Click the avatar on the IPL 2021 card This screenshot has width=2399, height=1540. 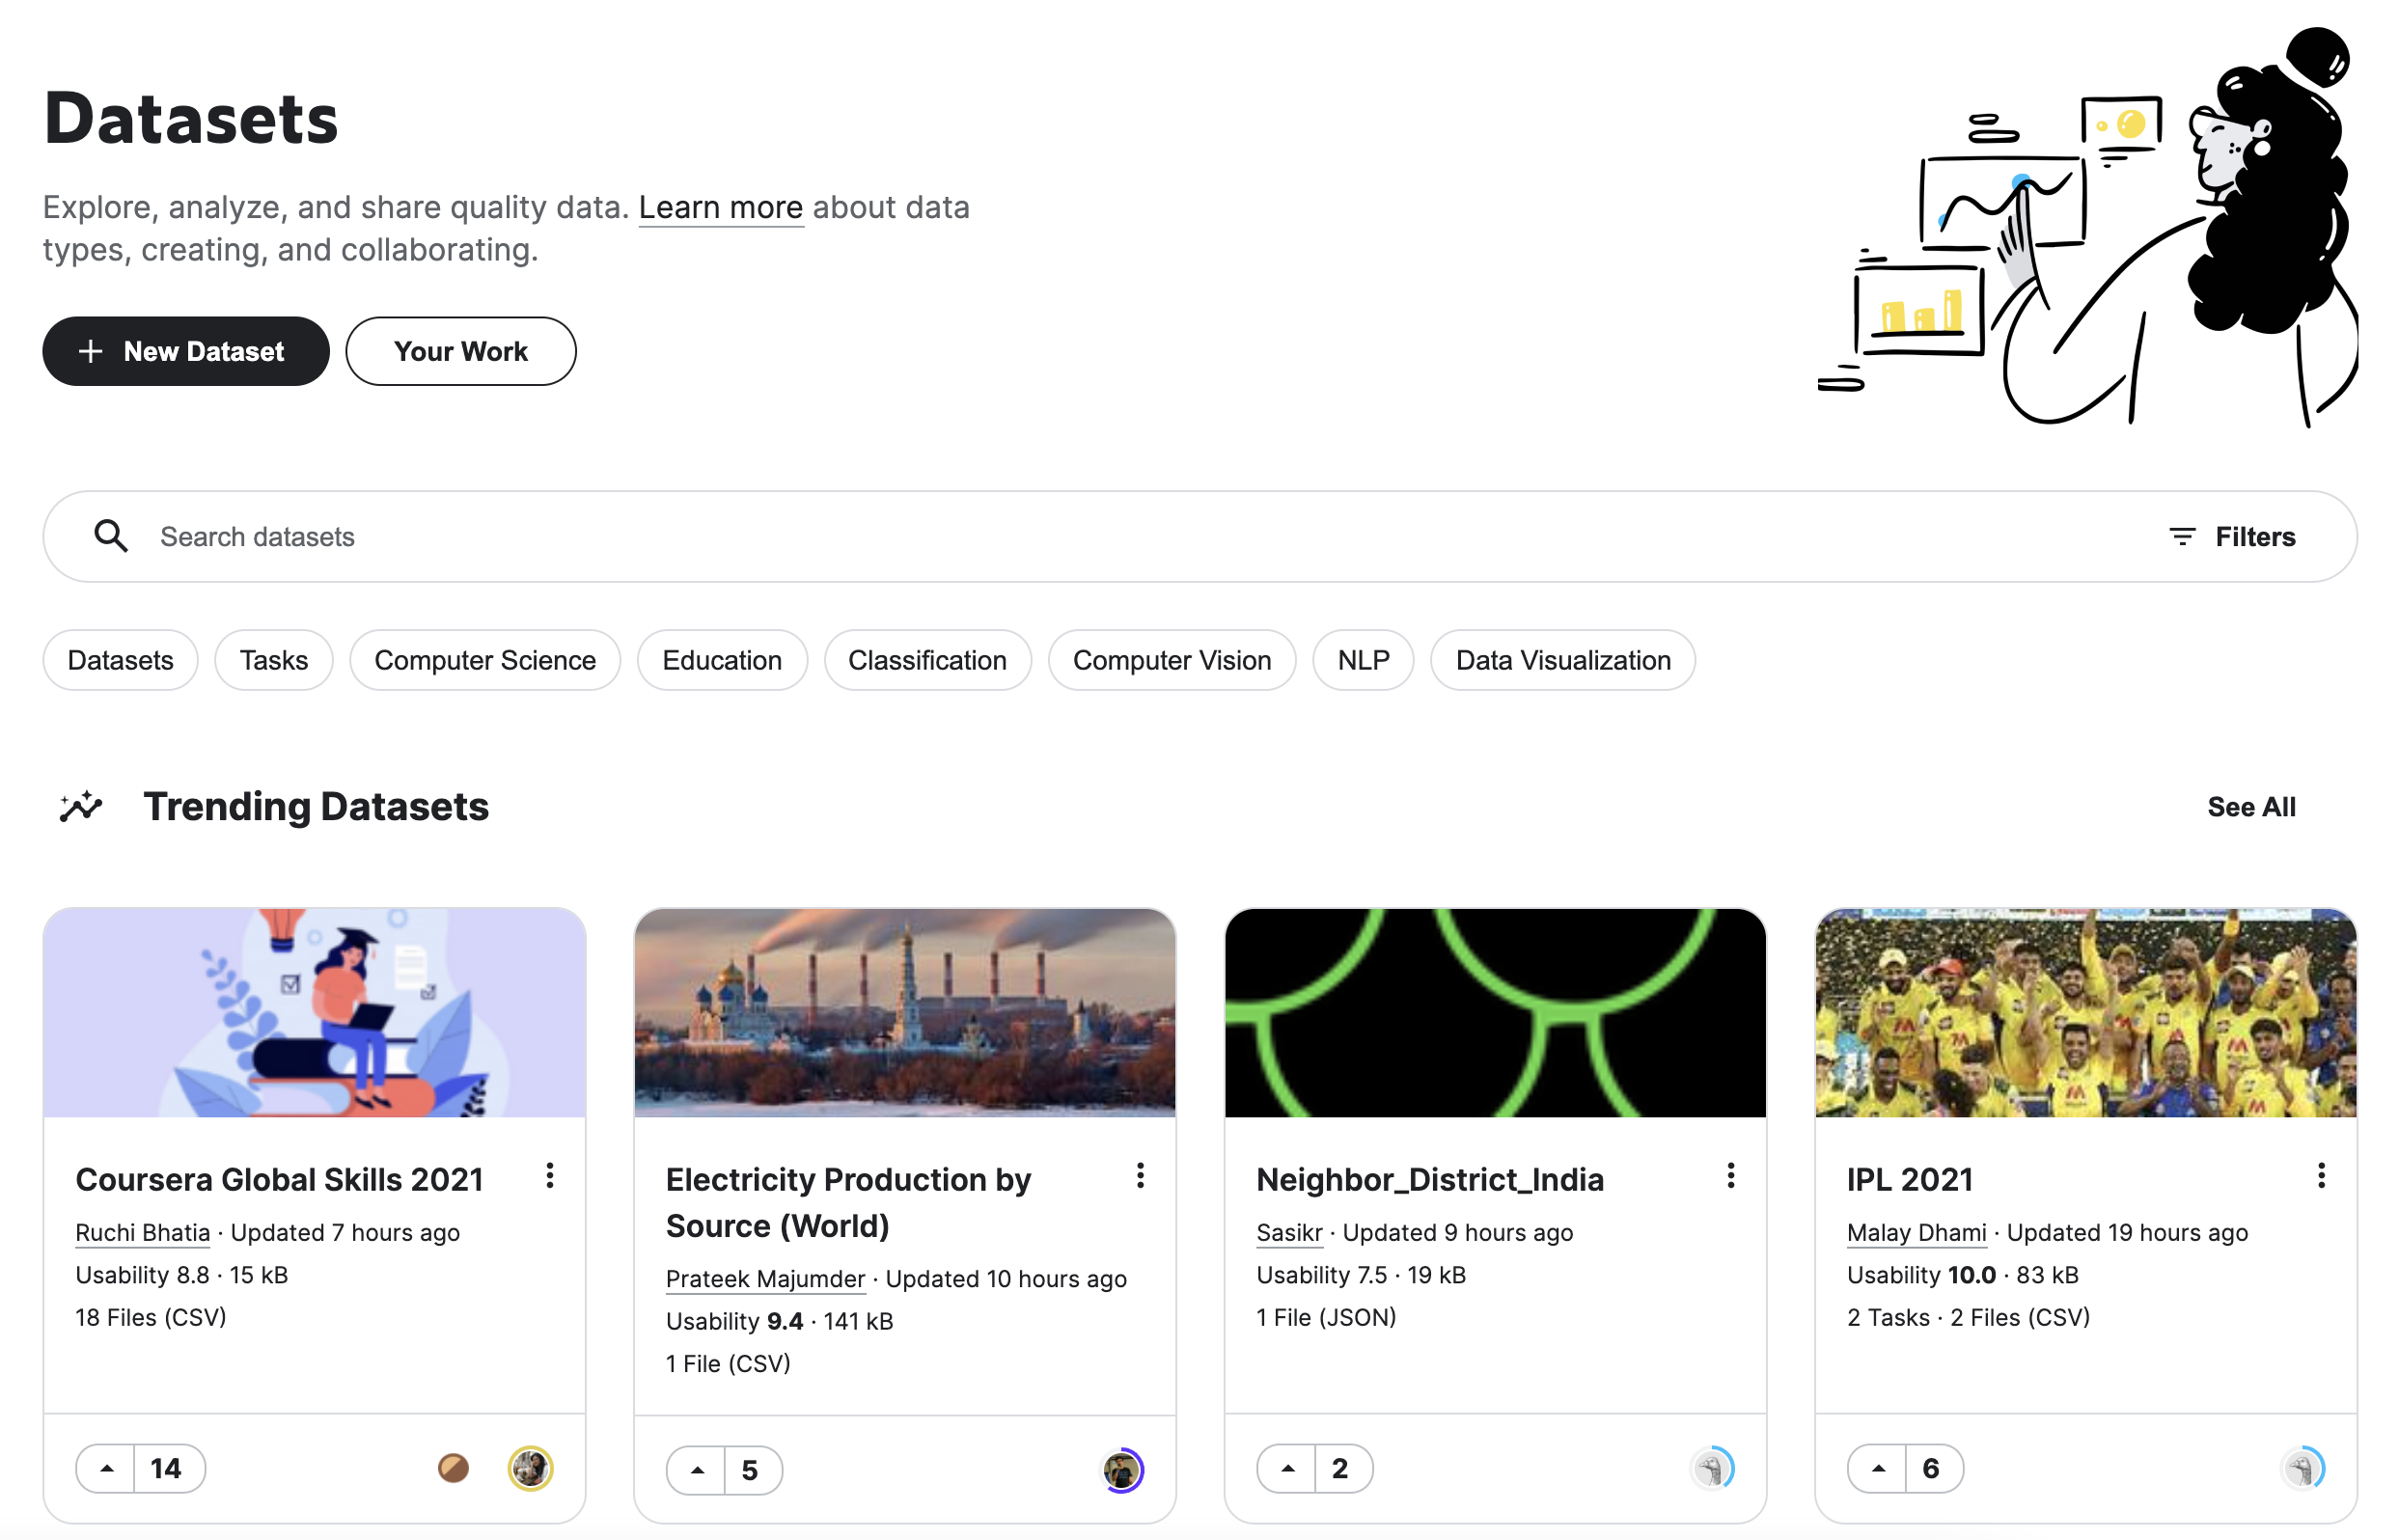click(2302, 1468)
